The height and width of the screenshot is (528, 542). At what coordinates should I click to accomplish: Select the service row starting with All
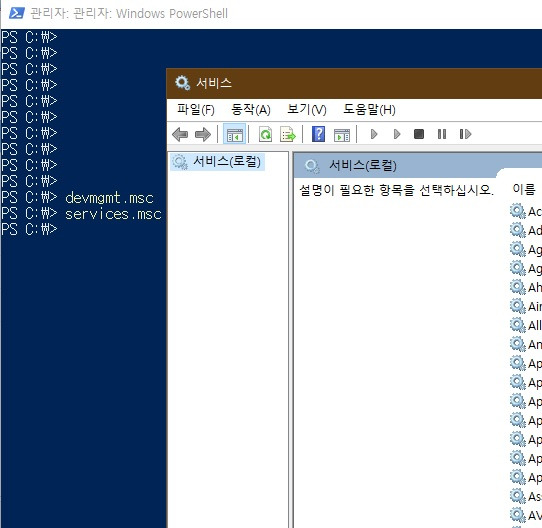coord(526,325)
